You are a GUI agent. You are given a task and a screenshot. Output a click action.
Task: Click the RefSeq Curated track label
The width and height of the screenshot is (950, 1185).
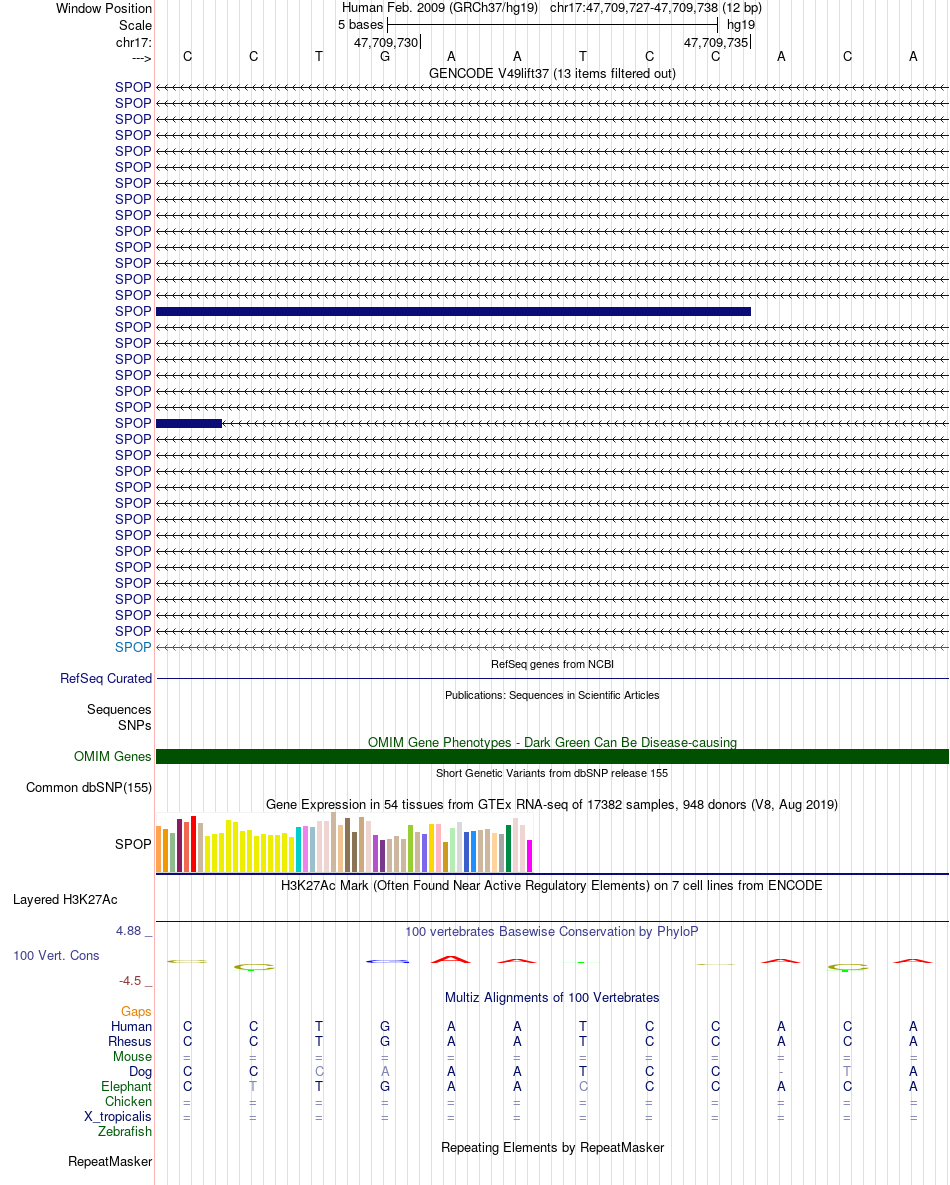pos(106,679)
